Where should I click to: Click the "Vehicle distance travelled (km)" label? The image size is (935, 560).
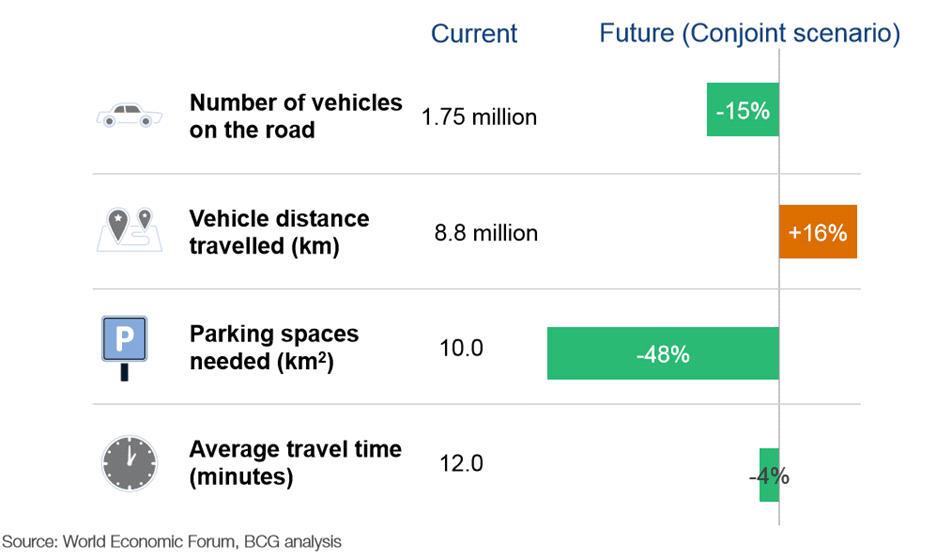(x=279, y=232)
